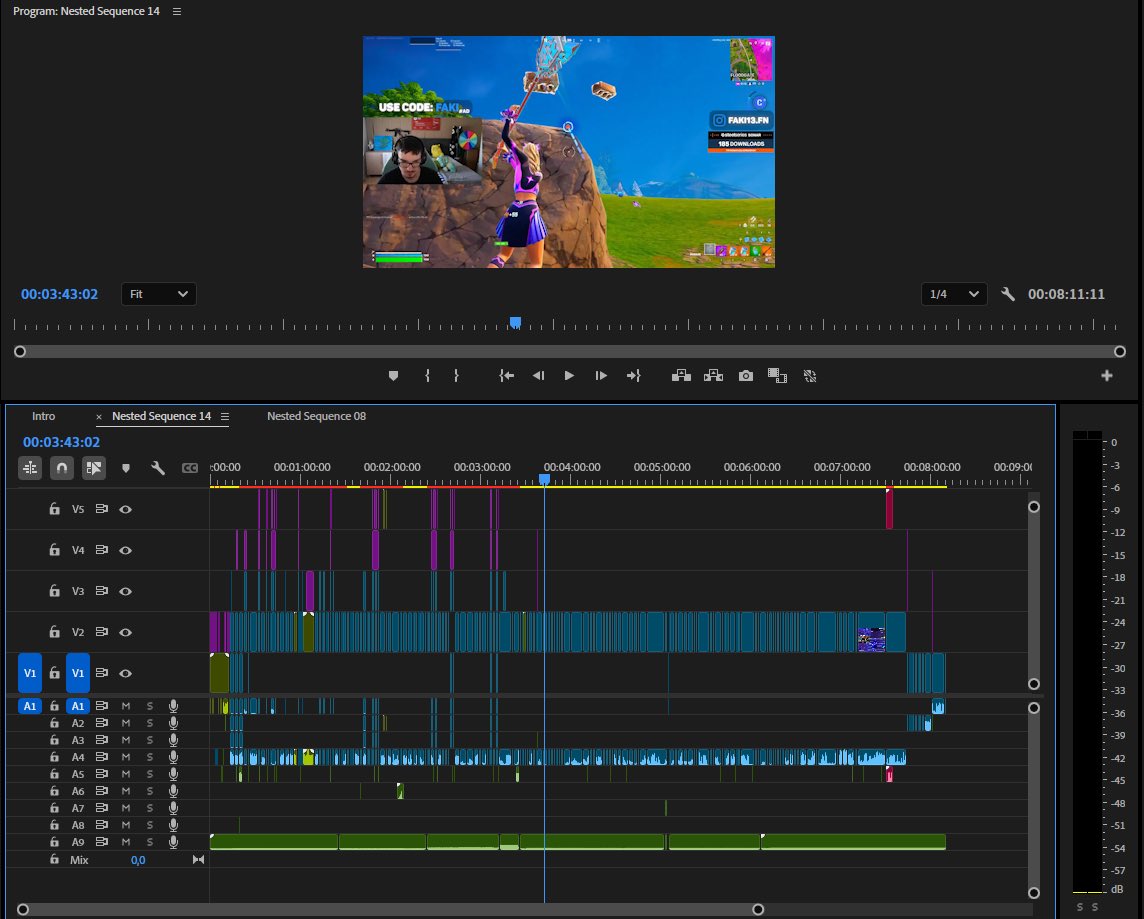Toggle V3 track visibility eye
The height and width of the screenshot is (919, 1144).
click(125, 591)
